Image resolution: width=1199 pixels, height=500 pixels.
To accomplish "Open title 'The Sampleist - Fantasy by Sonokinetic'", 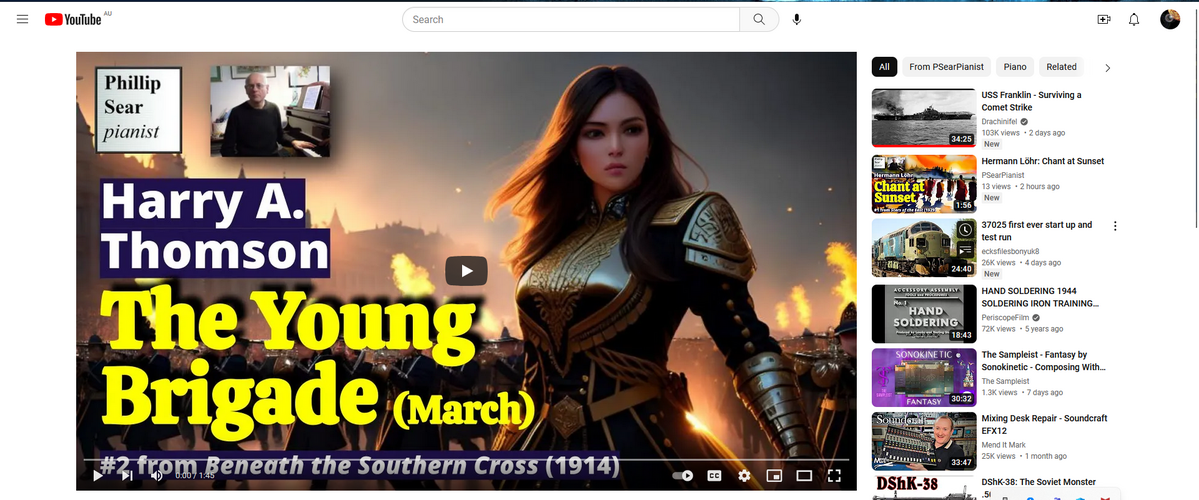I will click(1043, 361).
